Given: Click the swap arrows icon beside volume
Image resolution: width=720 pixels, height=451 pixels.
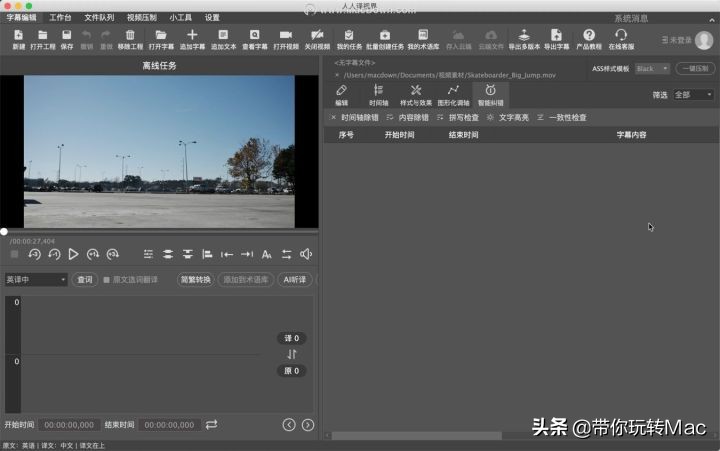Looking at the screenshot, I should click(x=286, y=254).
